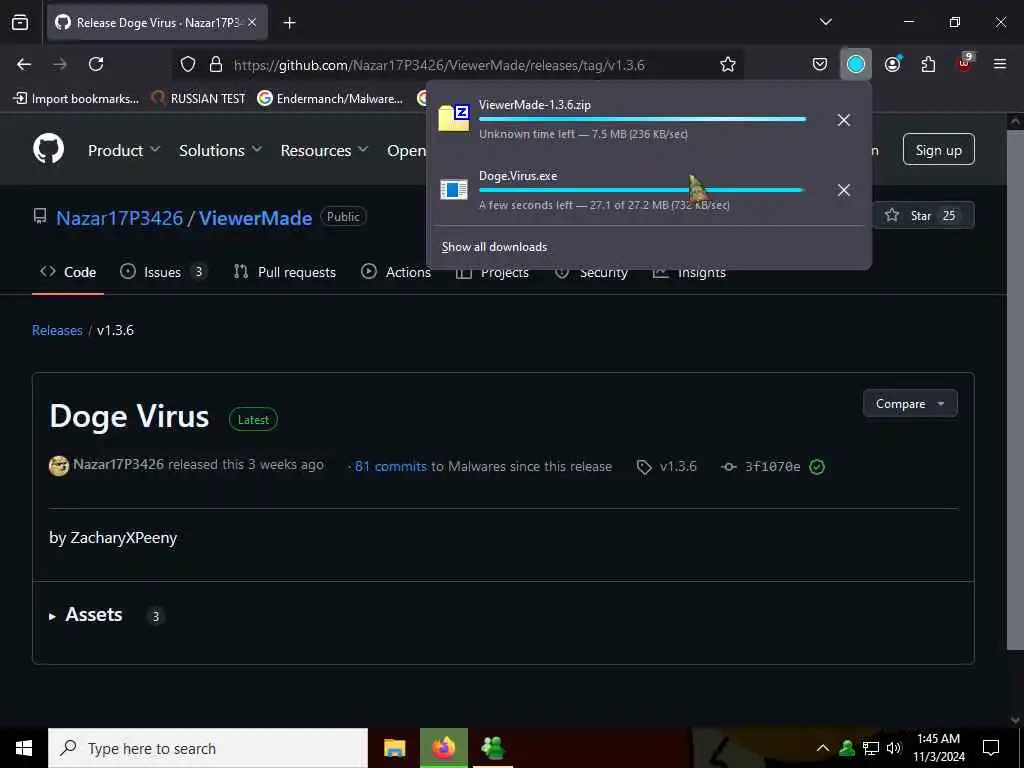Click the ViewerMade-1.3.6.zip progress bar
Image resolution: width=1024 pixels, height=768 pixels.
click(643, 120)
